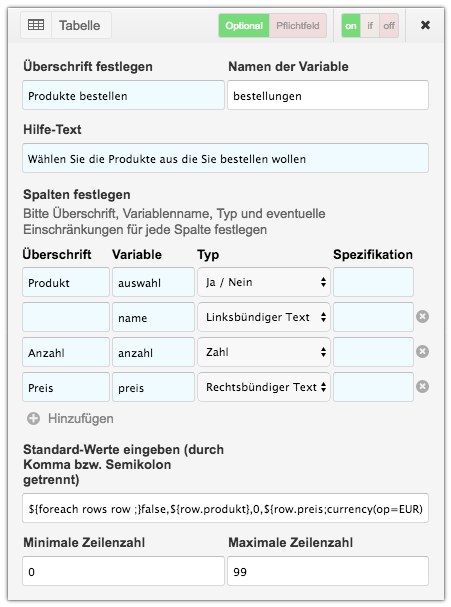Image resolution: width=451 pixels, height=607 pixels.
Task: Focus the Produkte bestellen heading field
Action: point(123,95)
